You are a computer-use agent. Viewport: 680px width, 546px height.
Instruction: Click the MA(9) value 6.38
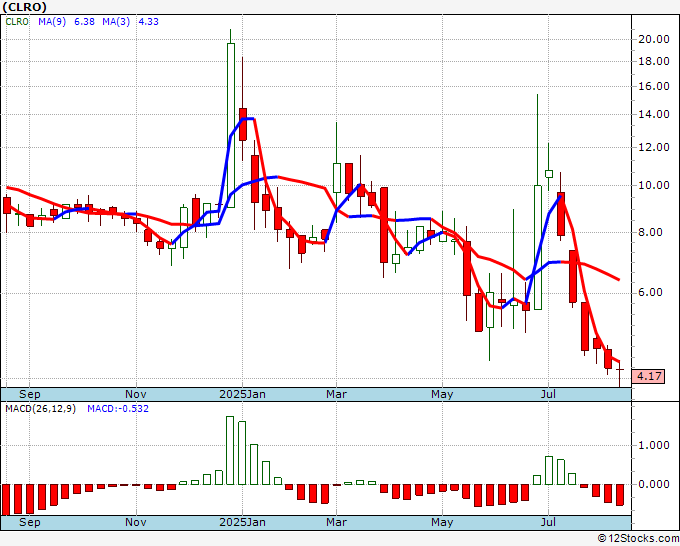pos(84,21)
